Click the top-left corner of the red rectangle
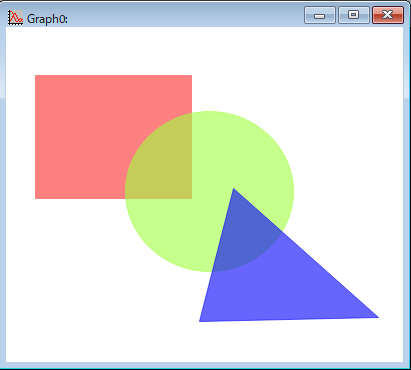 35,75
